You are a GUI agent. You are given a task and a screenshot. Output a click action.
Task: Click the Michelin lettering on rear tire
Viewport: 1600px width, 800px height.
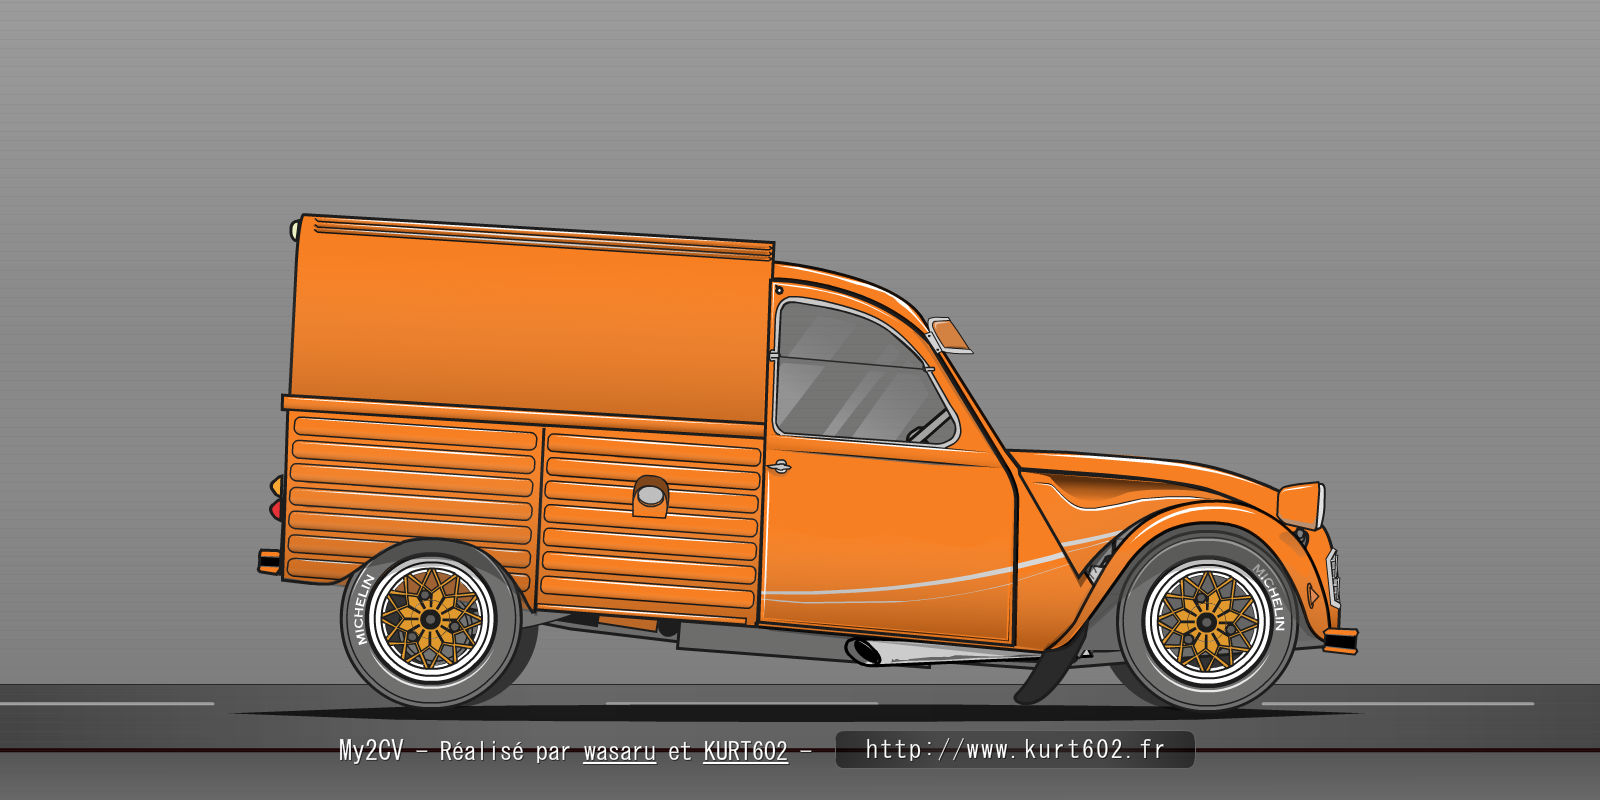tap(362, 608)
